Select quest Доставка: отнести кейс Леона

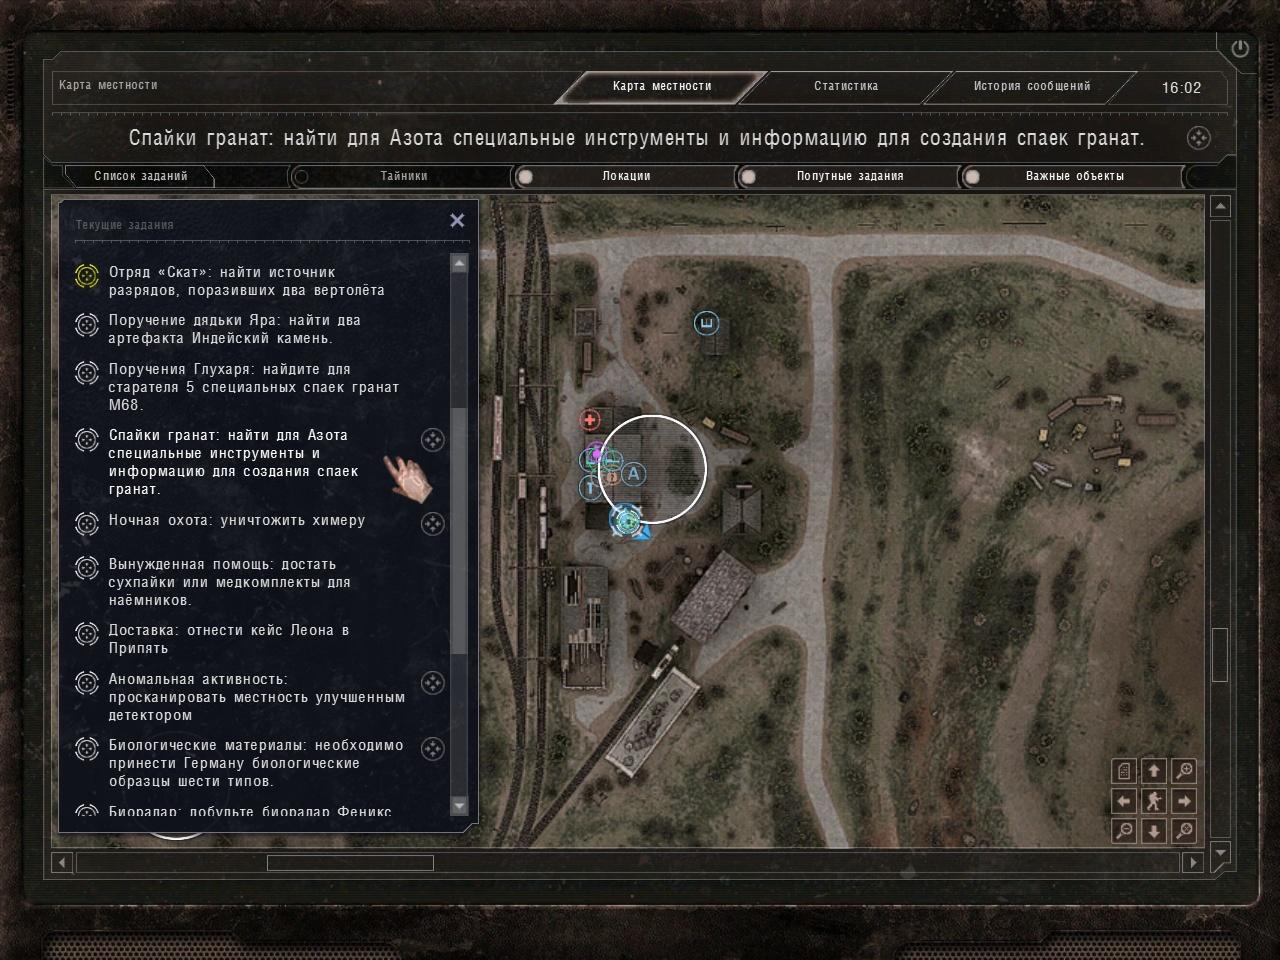click(x=229, y=639)
